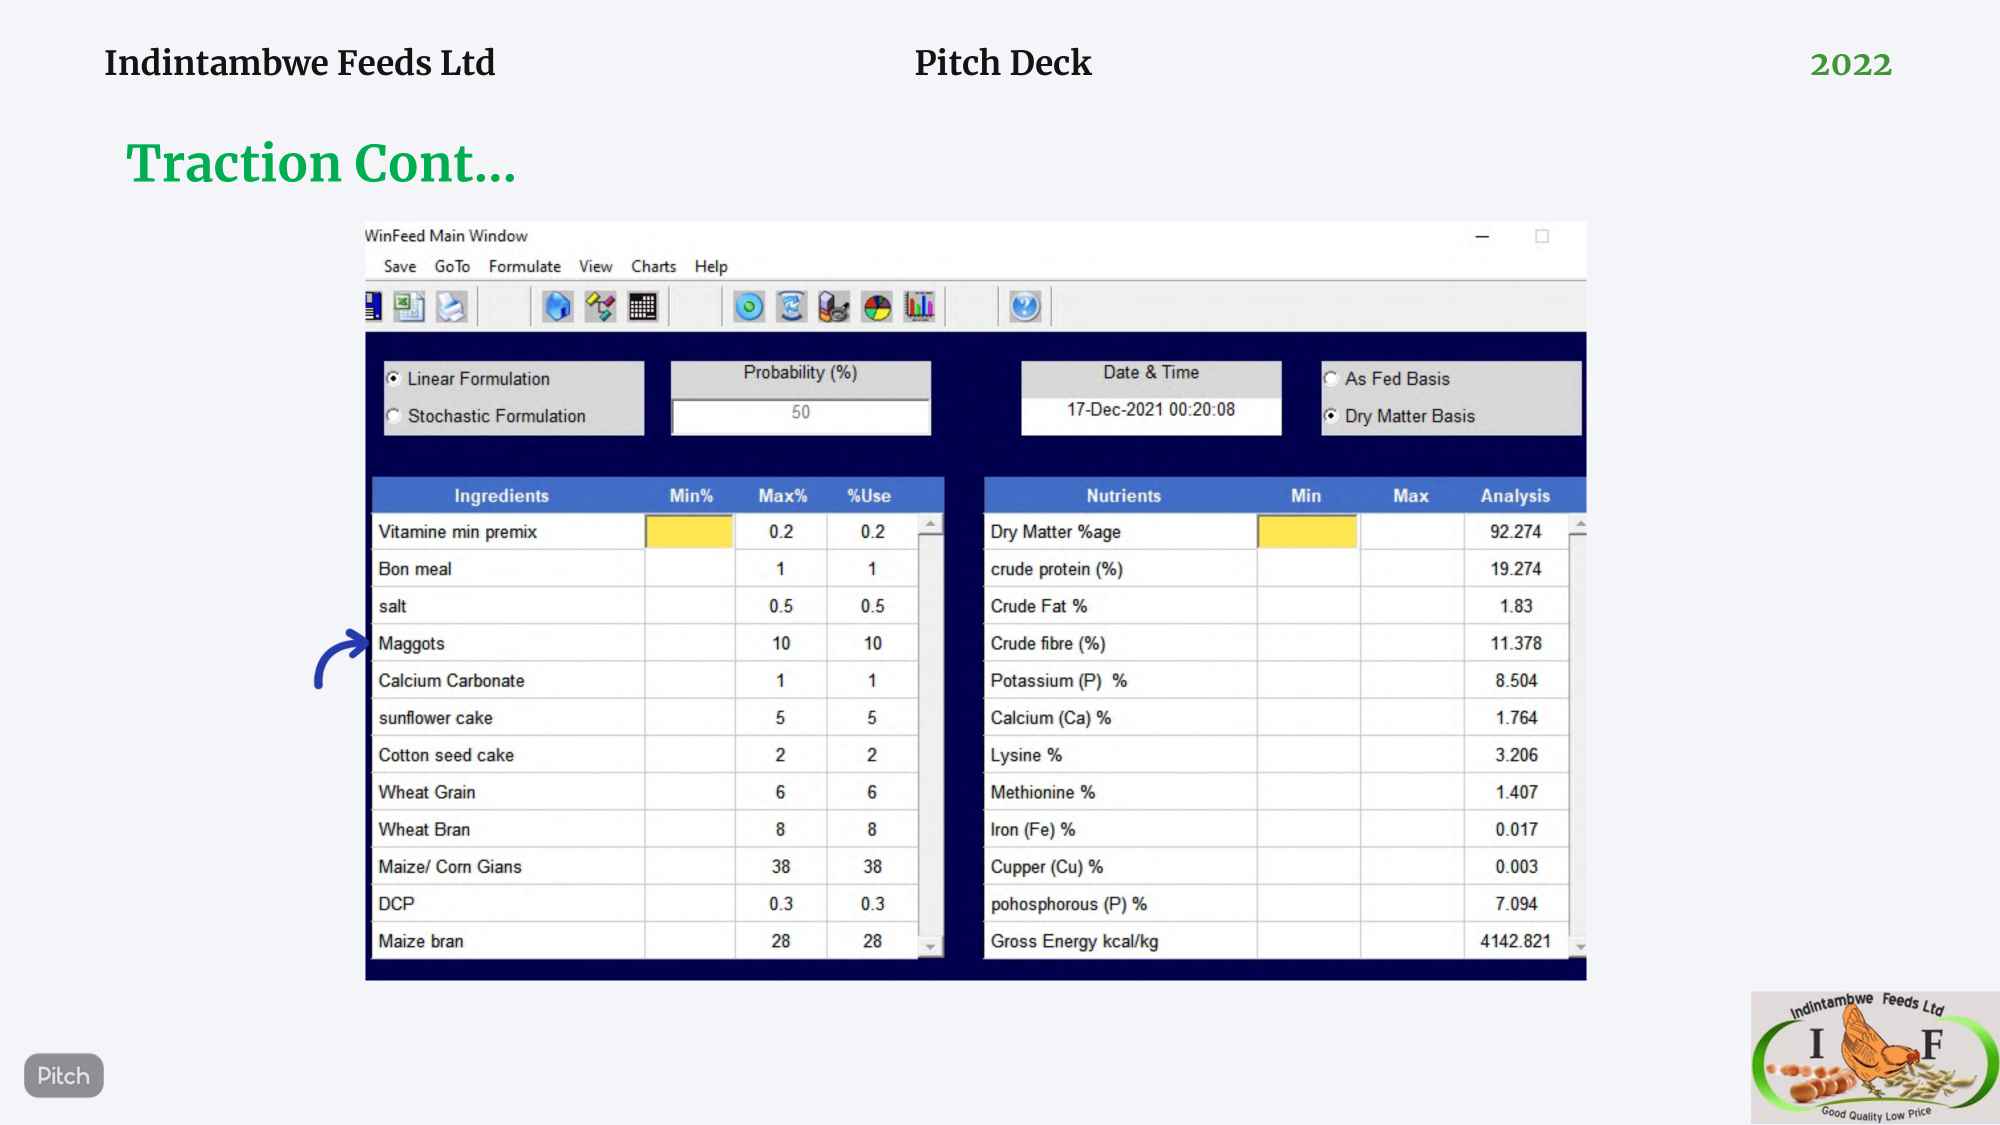Click the Ingredients column header

click(502, 496)
